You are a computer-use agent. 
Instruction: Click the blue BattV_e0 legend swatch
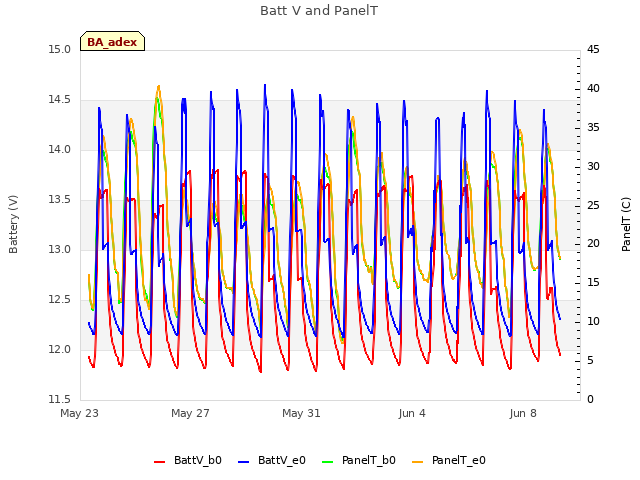click(x=244, y=462)
